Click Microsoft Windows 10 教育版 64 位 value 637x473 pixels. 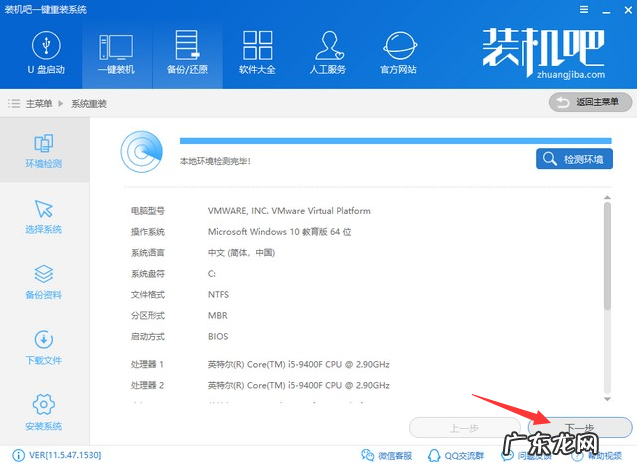280,232
